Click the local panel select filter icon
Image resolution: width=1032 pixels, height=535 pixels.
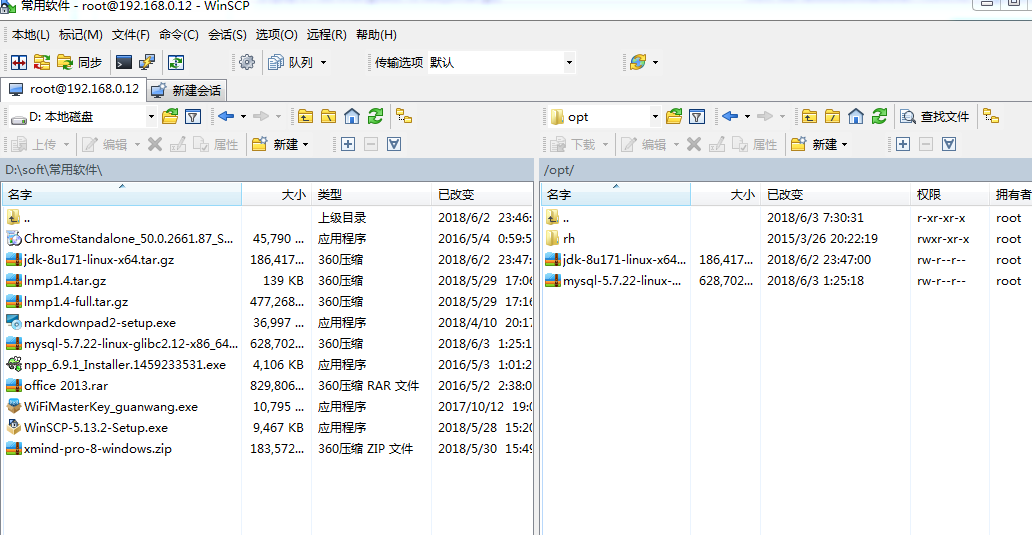[x=394, y=144]
